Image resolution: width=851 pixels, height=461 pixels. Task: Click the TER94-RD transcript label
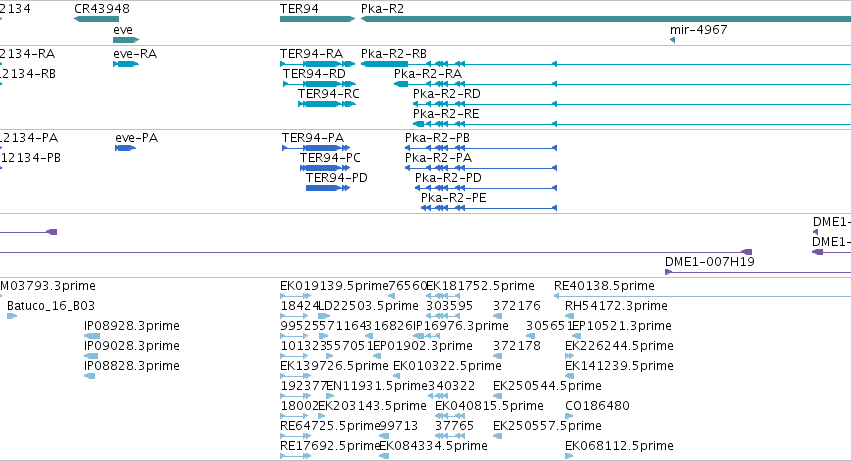(314, 74)
